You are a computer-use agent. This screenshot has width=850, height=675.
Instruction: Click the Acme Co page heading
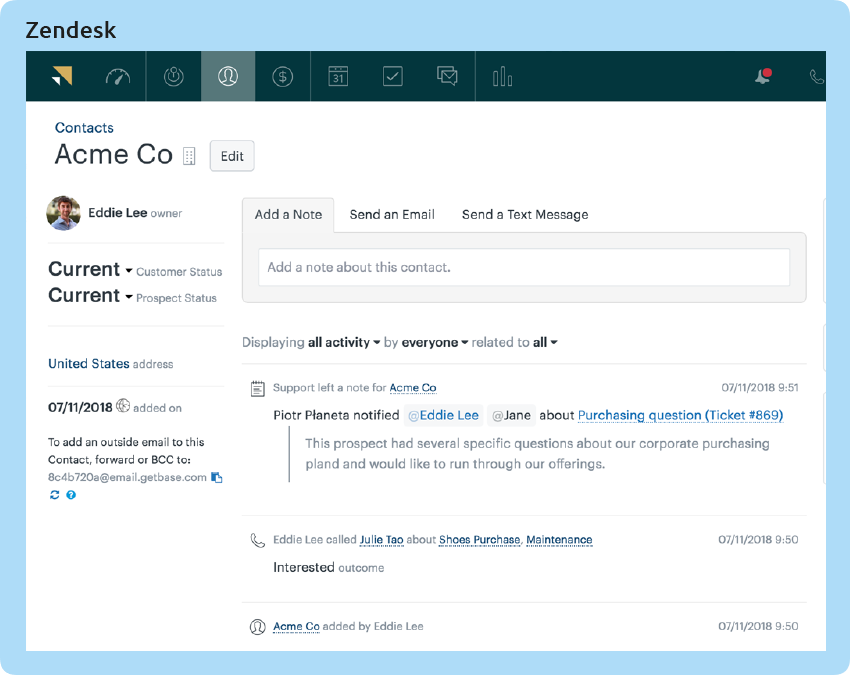(114, 155)
